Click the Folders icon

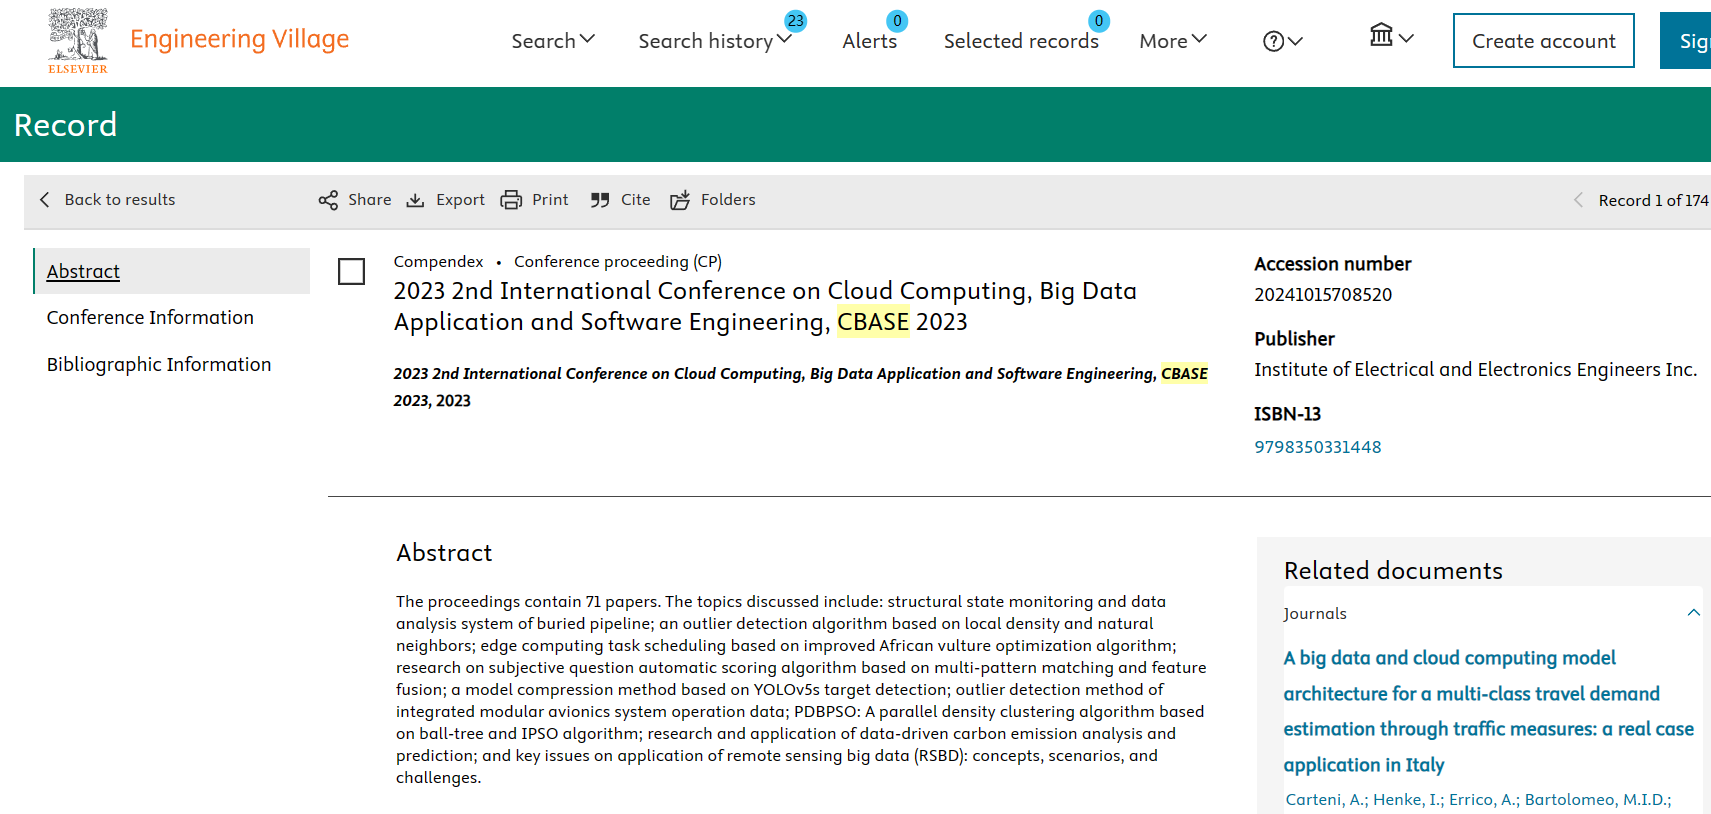[x=680, y=200]
